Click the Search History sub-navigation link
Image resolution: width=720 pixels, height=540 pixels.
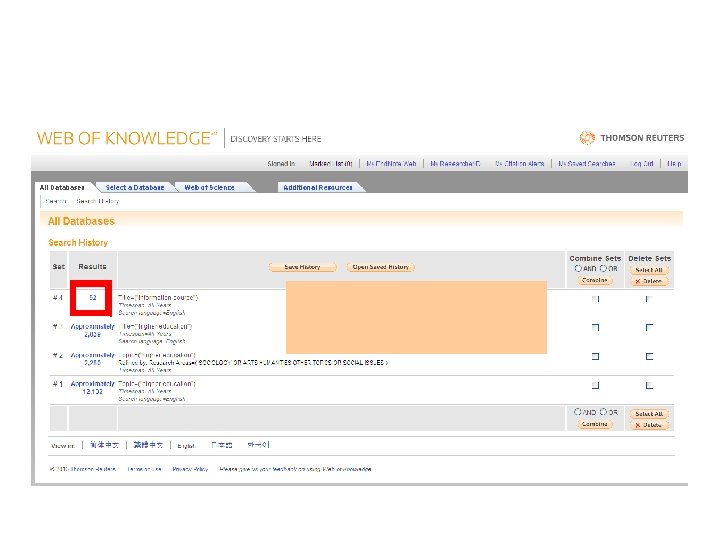[x=98, y=201]
